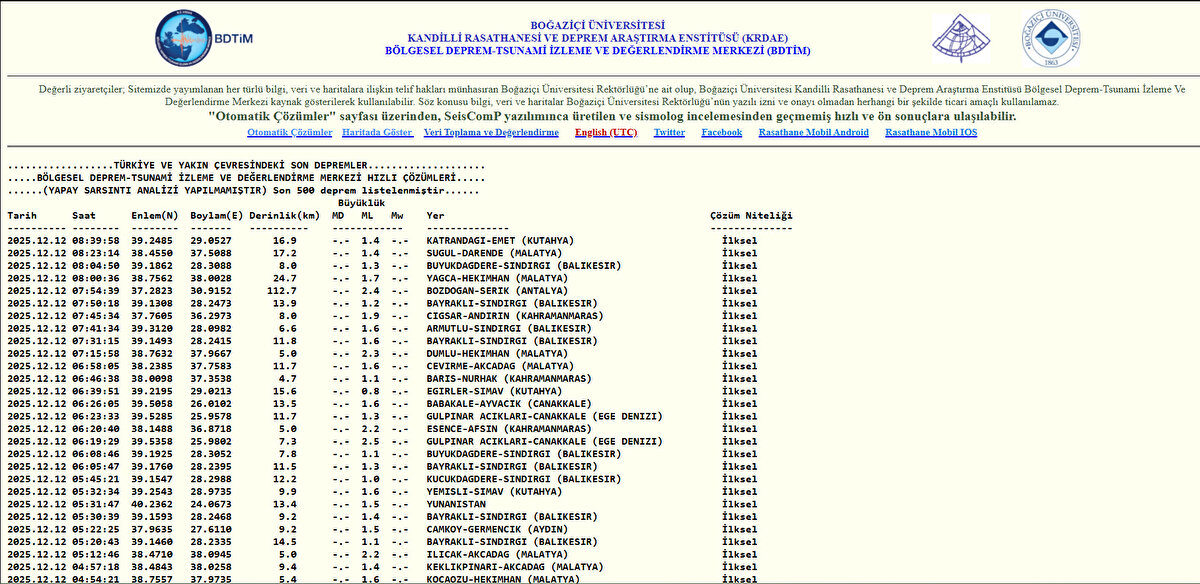
Task: Go to Veri Toplama ve Değerlendirme
Action: 491,133
